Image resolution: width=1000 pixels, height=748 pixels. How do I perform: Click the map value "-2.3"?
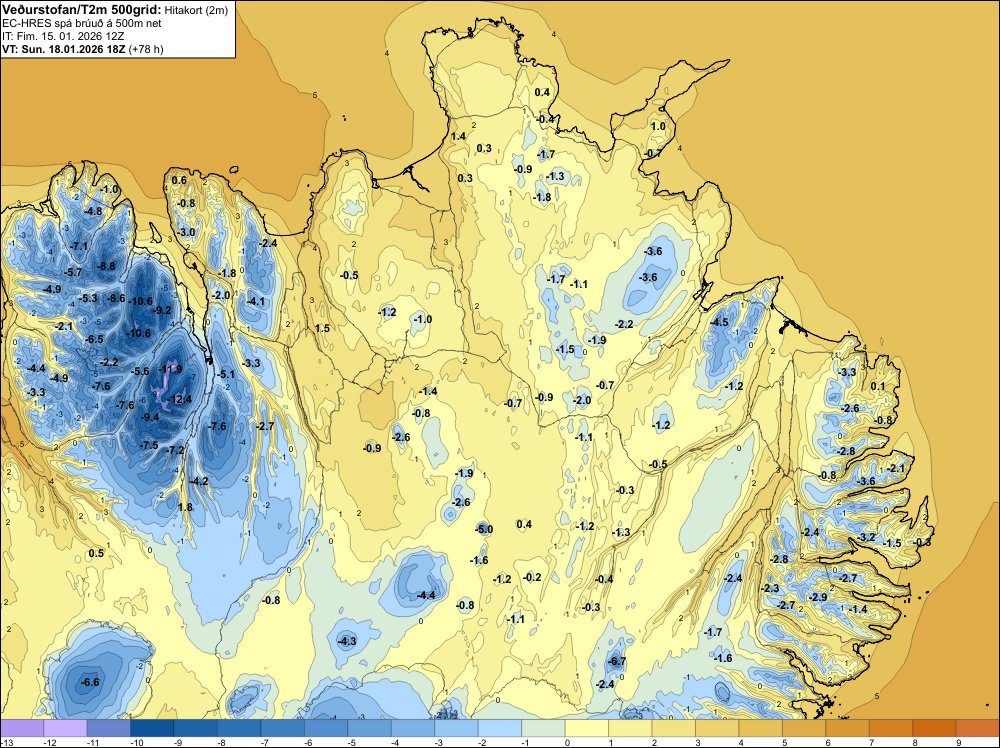(770, 588)
